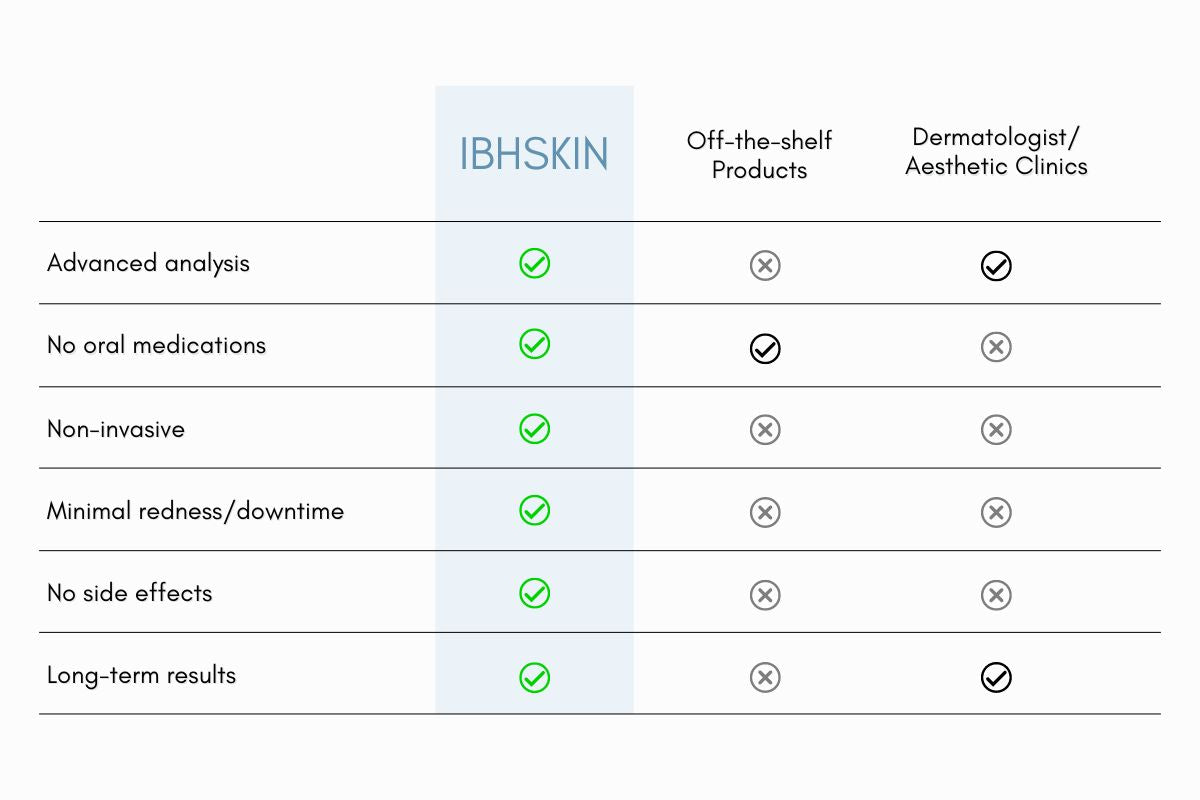The height and width of the screenshot is (800, 1200).
Task: Click Dermatologist gray X for No oral medications
Action: coord(996,347)
